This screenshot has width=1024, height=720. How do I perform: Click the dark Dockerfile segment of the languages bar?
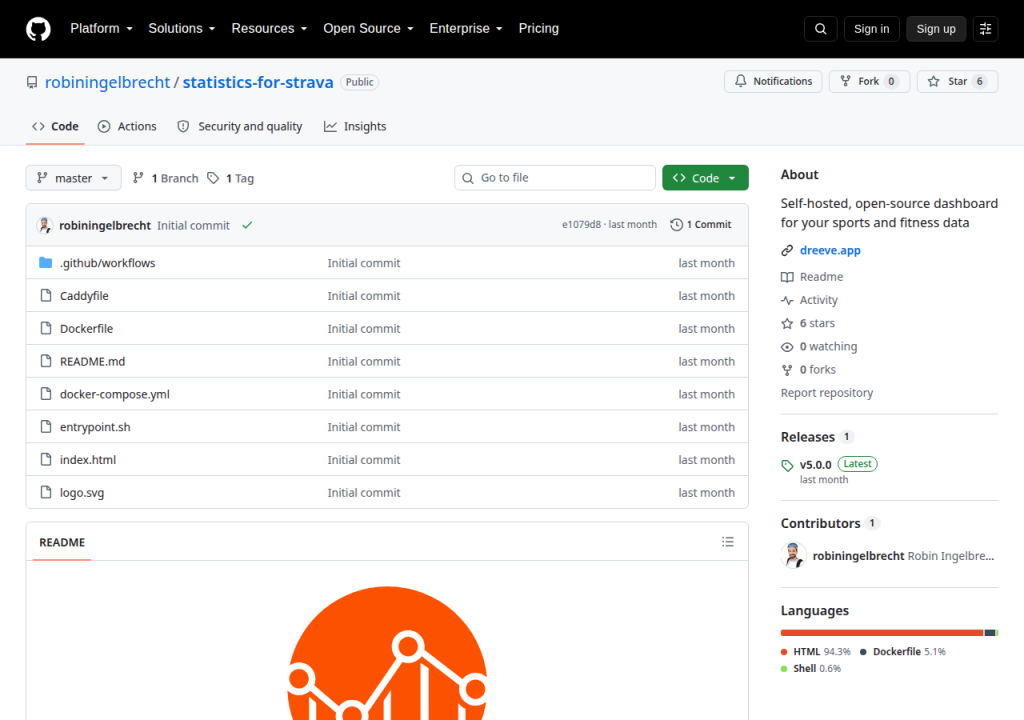(989, 632)
